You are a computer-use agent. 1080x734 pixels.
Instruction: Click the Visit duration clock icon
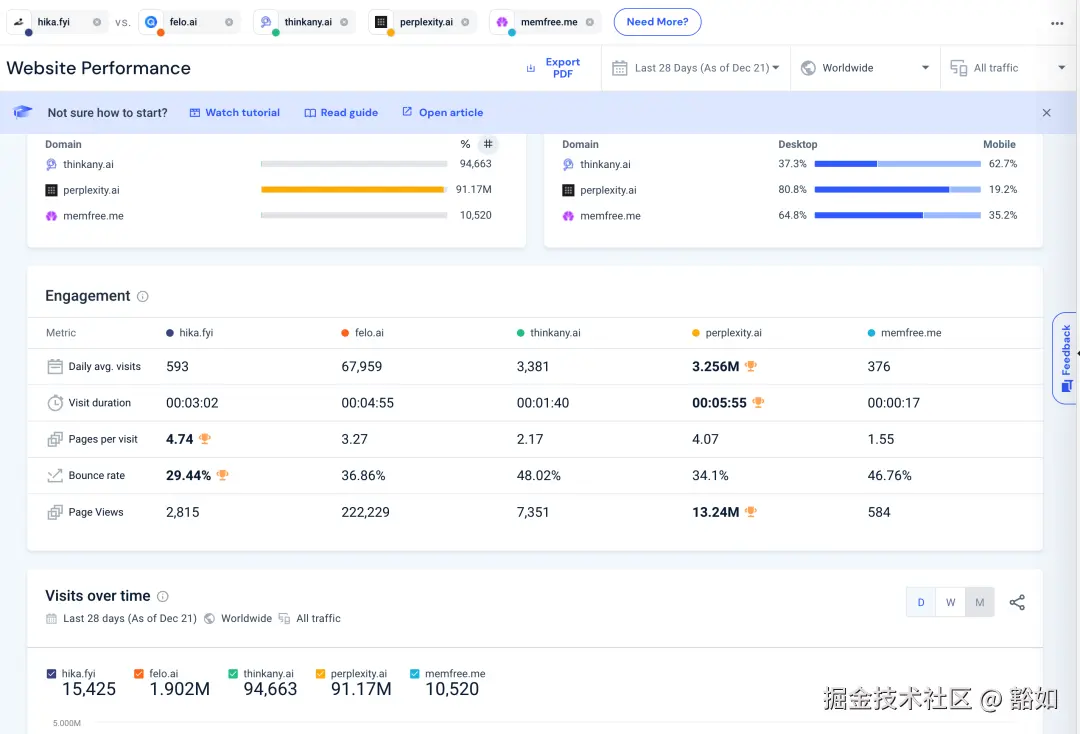click(55, 403)
